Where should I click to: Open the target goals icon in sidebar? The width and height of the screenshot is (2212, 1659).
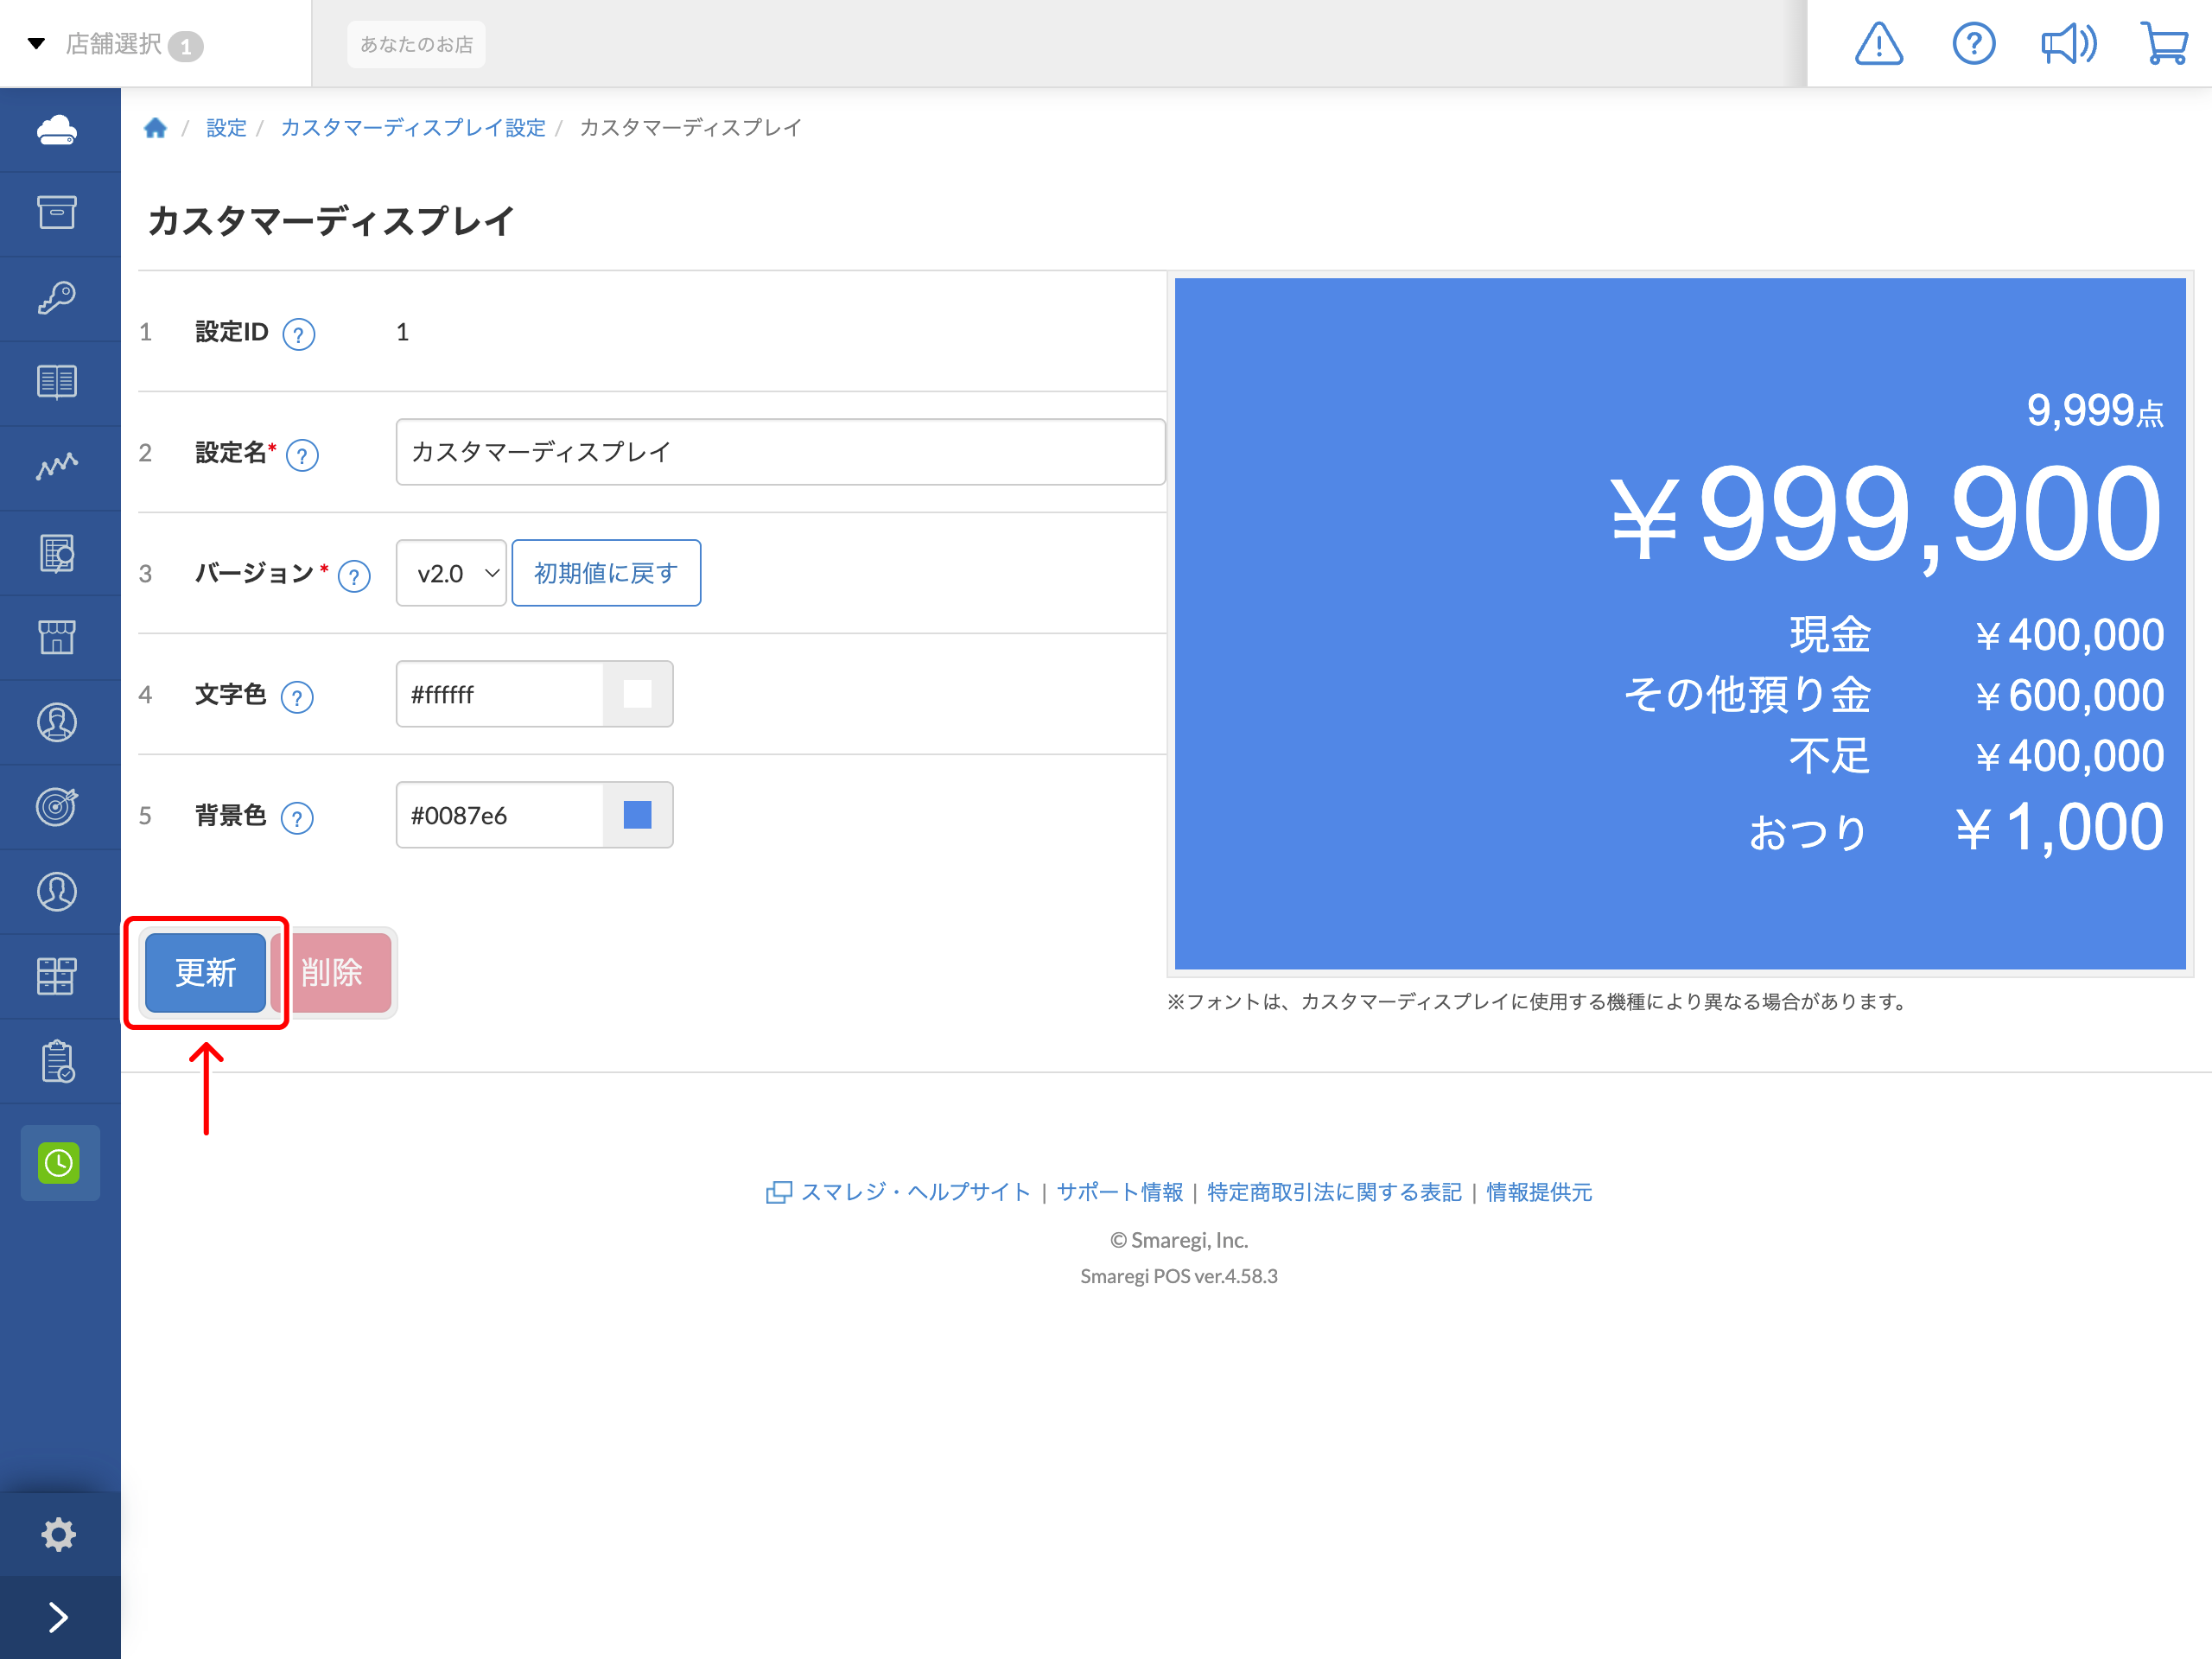tap(59, 807)
